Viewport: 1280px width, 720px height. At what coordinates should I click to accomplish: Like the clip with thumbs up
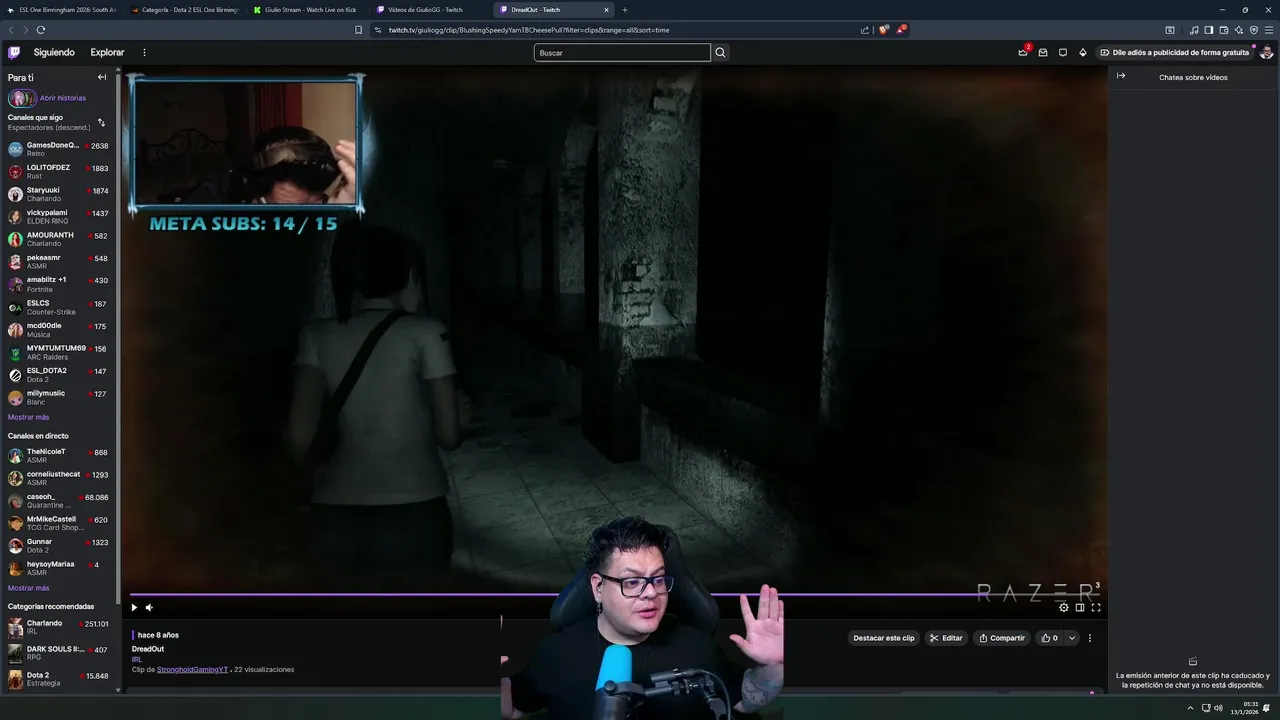tap(1049, 638)
